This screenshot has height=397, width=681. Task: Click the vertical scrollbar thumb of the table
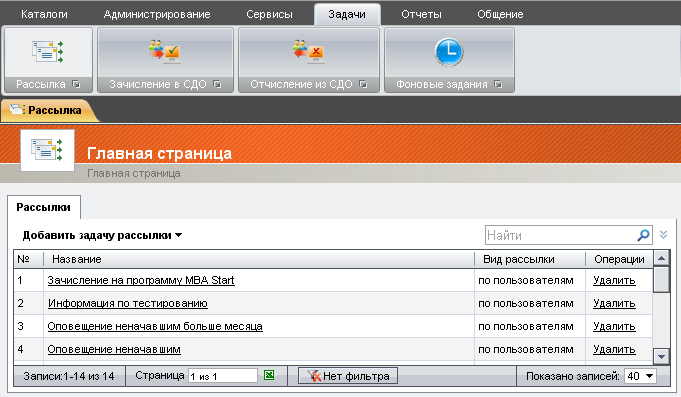coord(661,280)
